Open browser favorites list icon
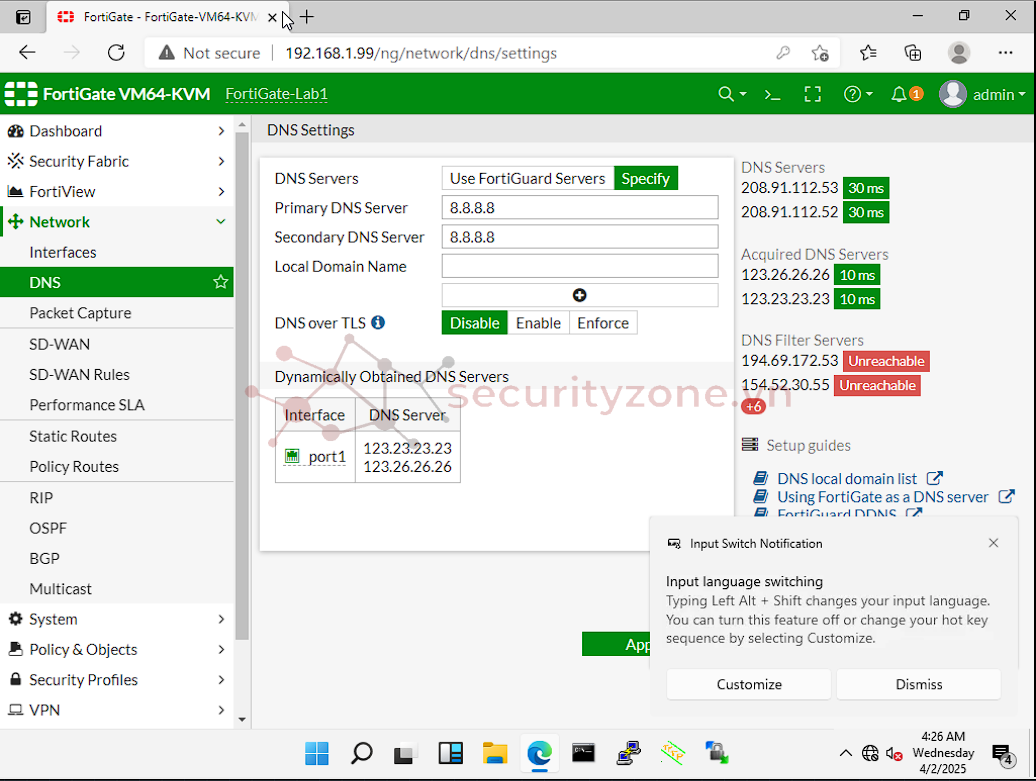 click(x=868, y=53)
